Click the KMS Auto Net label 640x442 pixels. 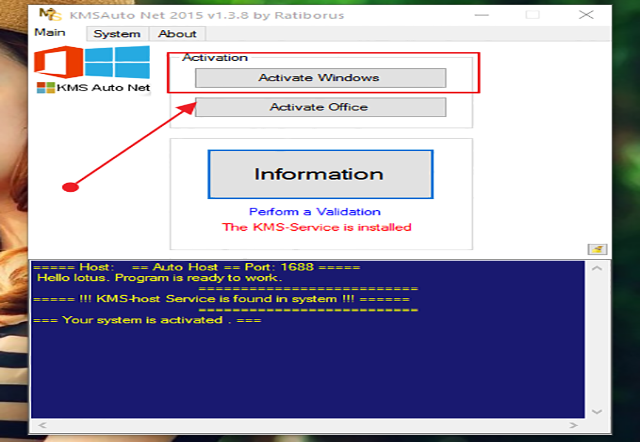click(93, 87)
